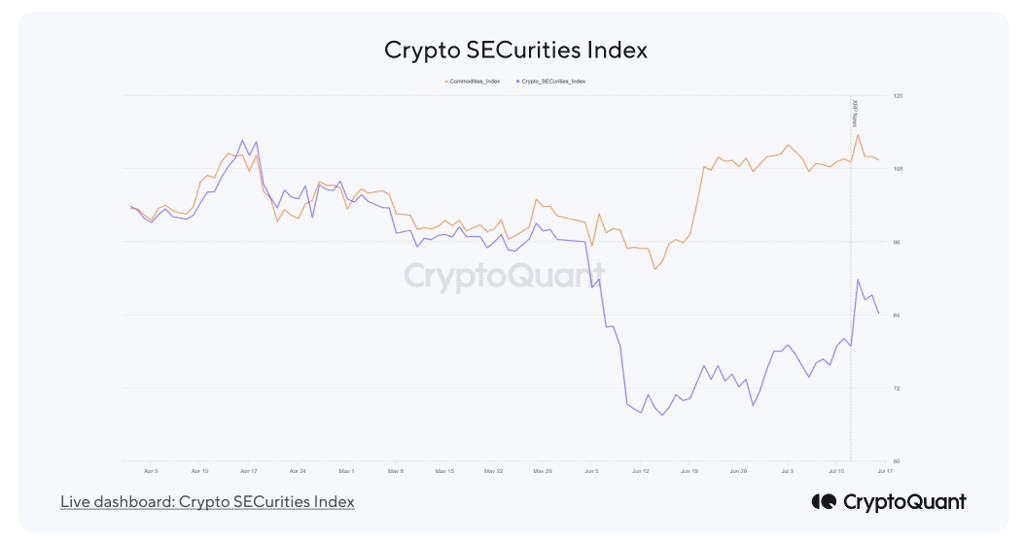Click the purple line's peak near Apr 17
The height and width of the screenshot is (541, 1024).
tap(242, 141)
